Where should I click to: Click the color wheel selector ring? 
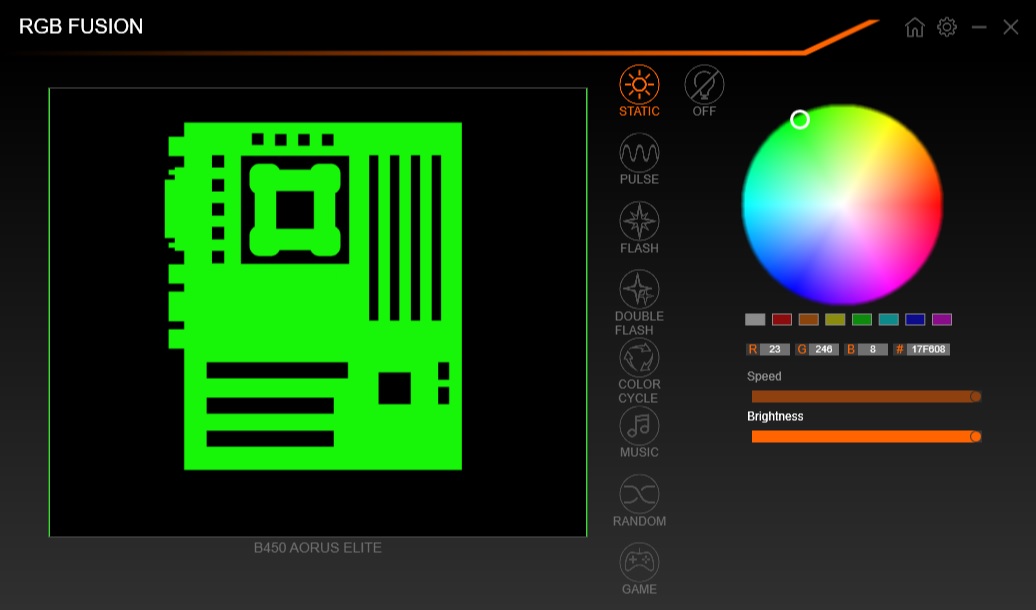[801, 119]
